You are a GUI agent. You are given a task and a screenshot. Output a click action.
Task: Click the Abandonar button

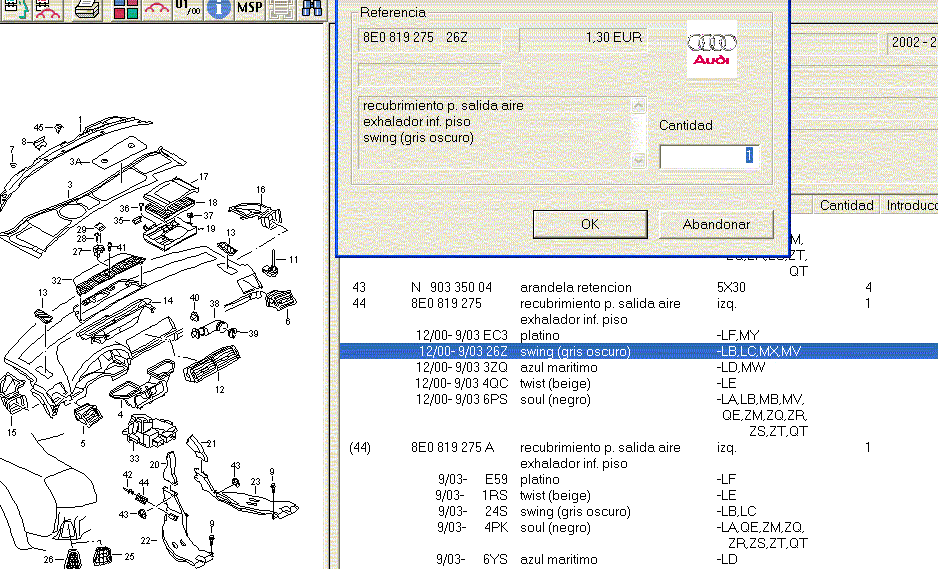(716, 224)
